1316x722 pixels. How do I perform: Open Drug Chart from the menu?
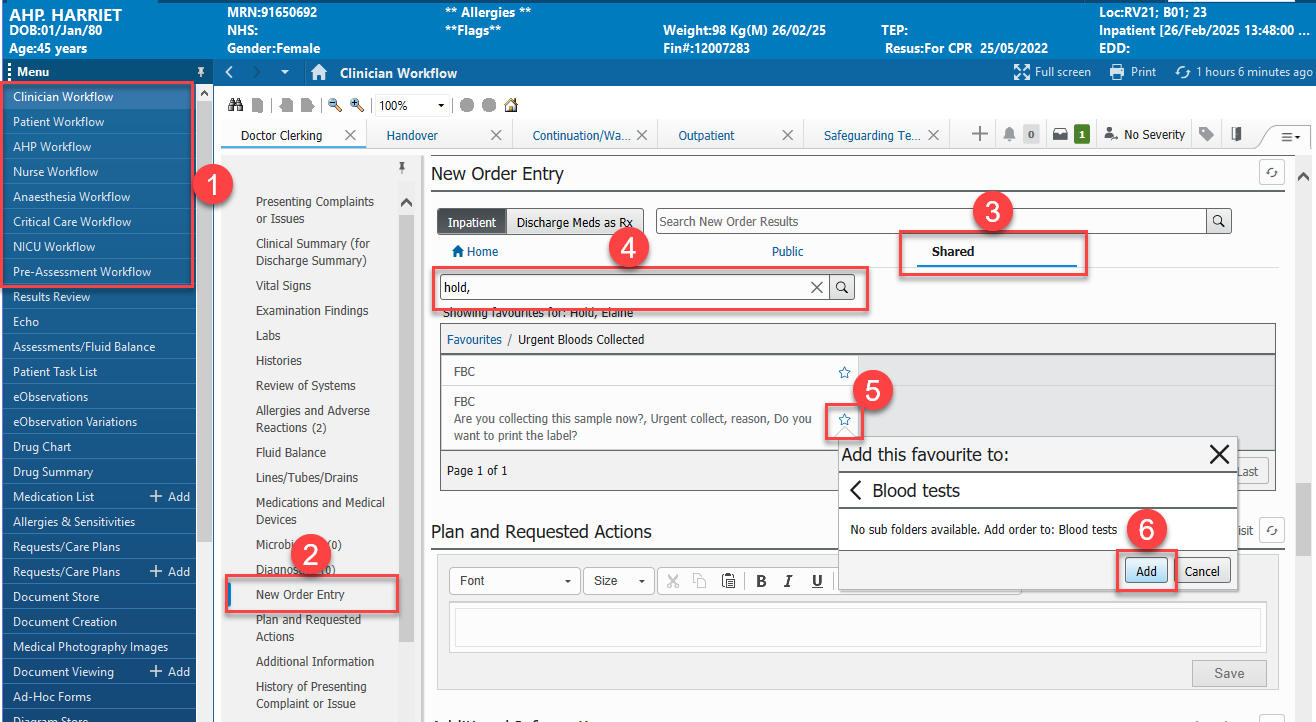click(x=42, y=446)
